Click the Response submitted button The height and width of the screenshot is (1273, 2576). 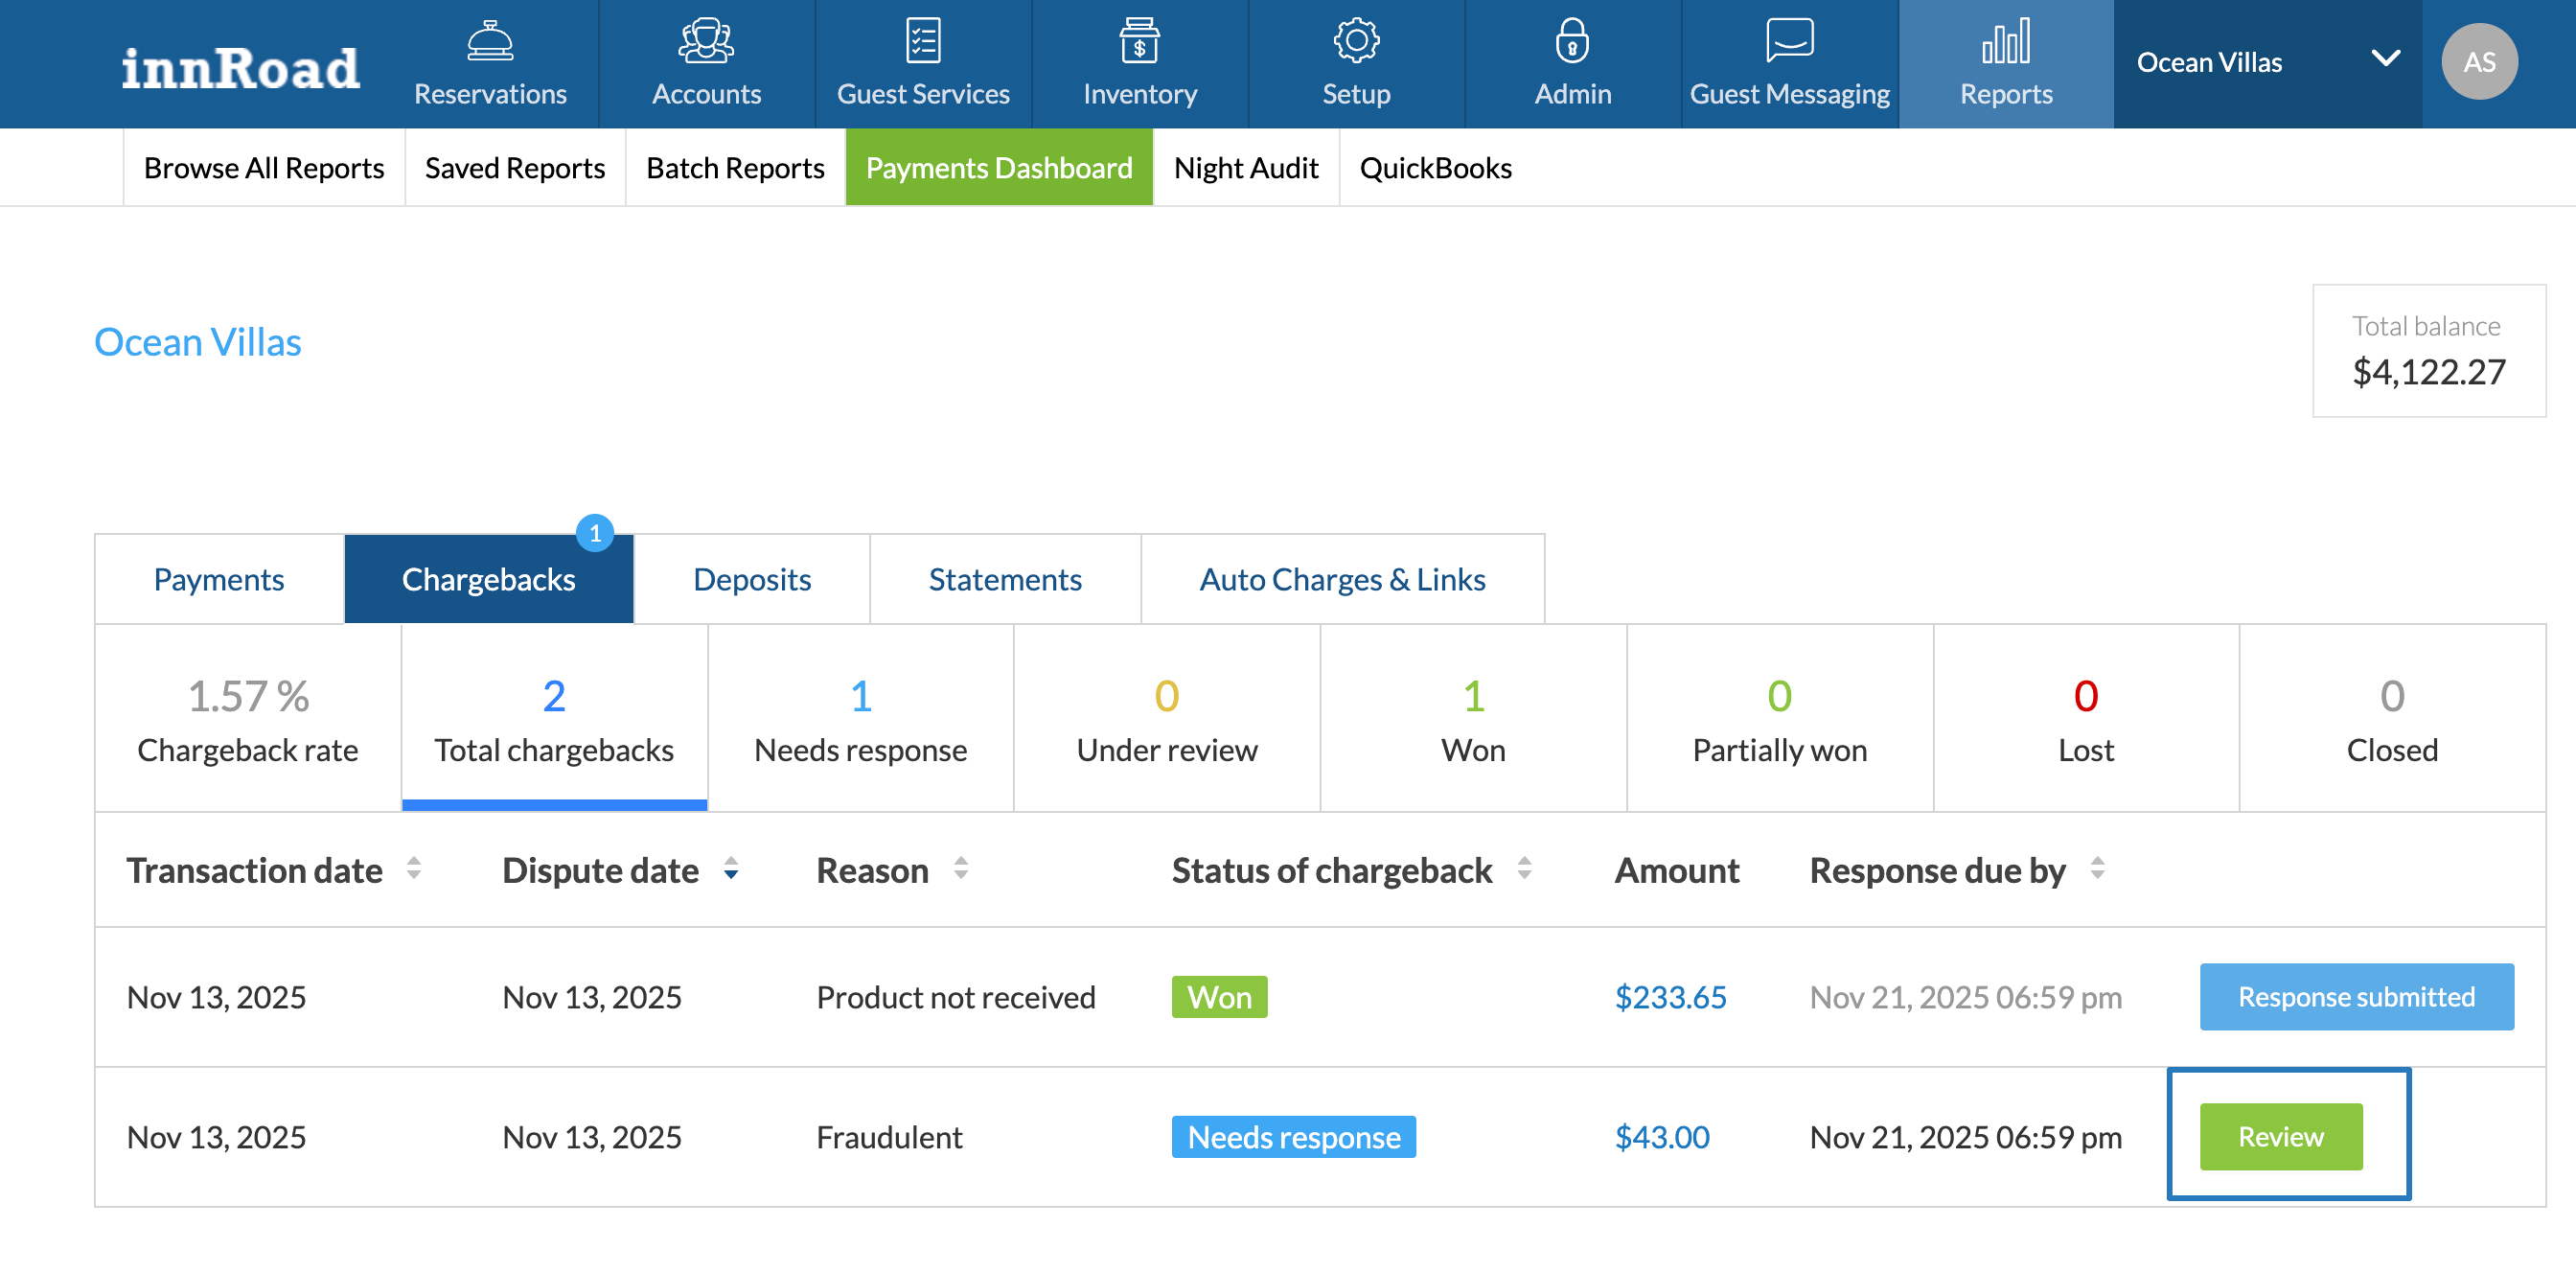pyautogui.click(x=2355, y=997)
